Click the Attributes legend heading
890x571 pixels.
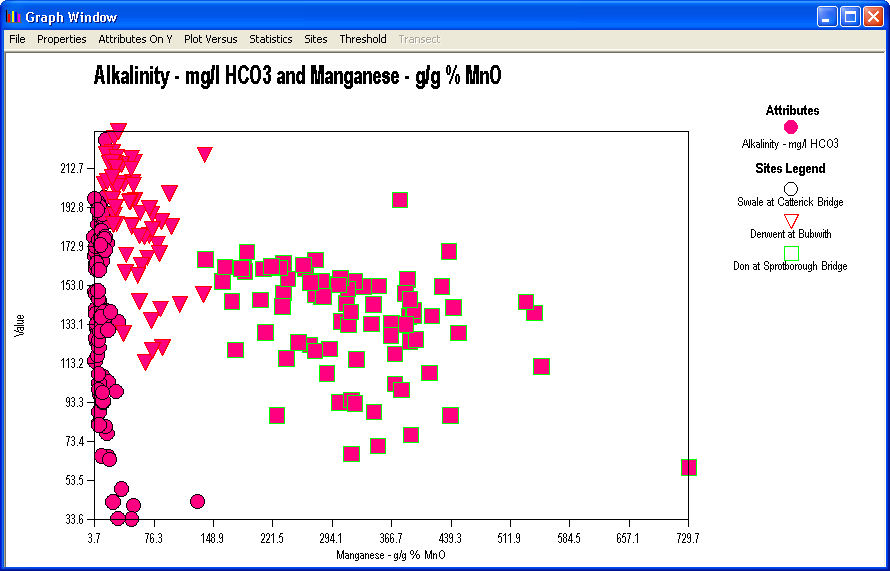[792, 111]
